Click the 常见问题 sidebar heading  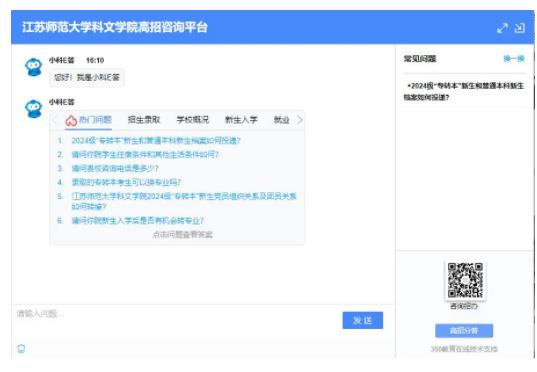point(420,59)
